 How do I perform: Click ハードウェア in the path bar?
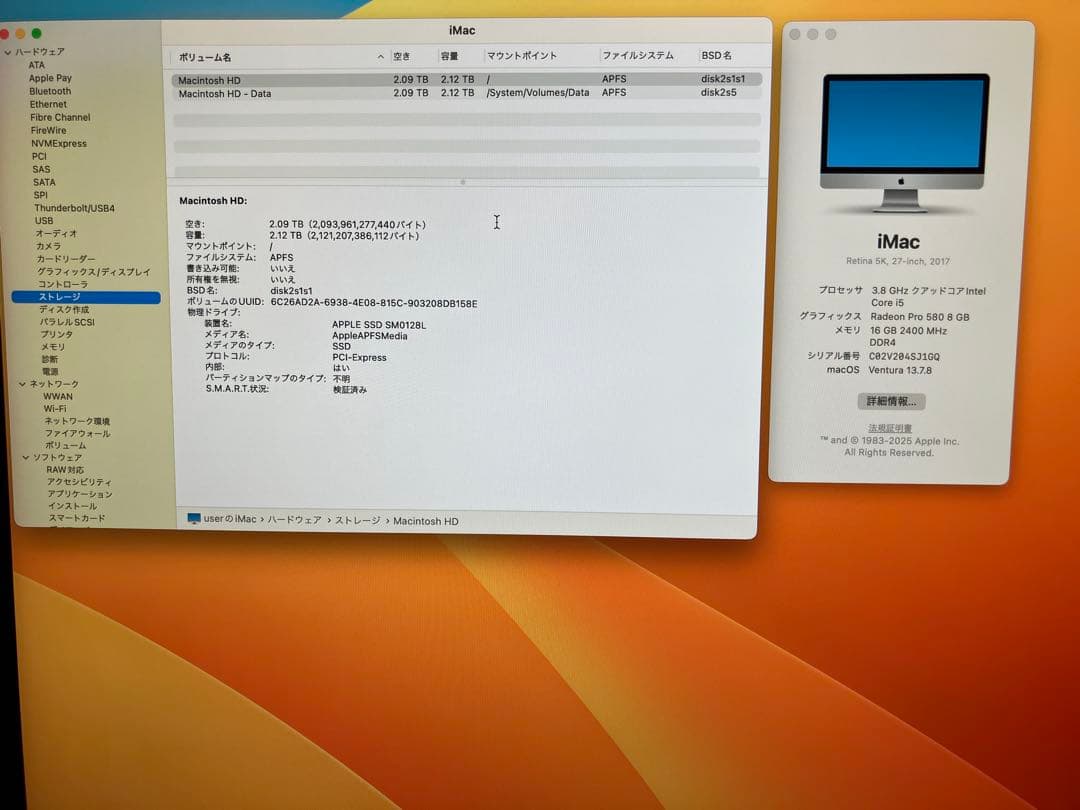point(294,520)
